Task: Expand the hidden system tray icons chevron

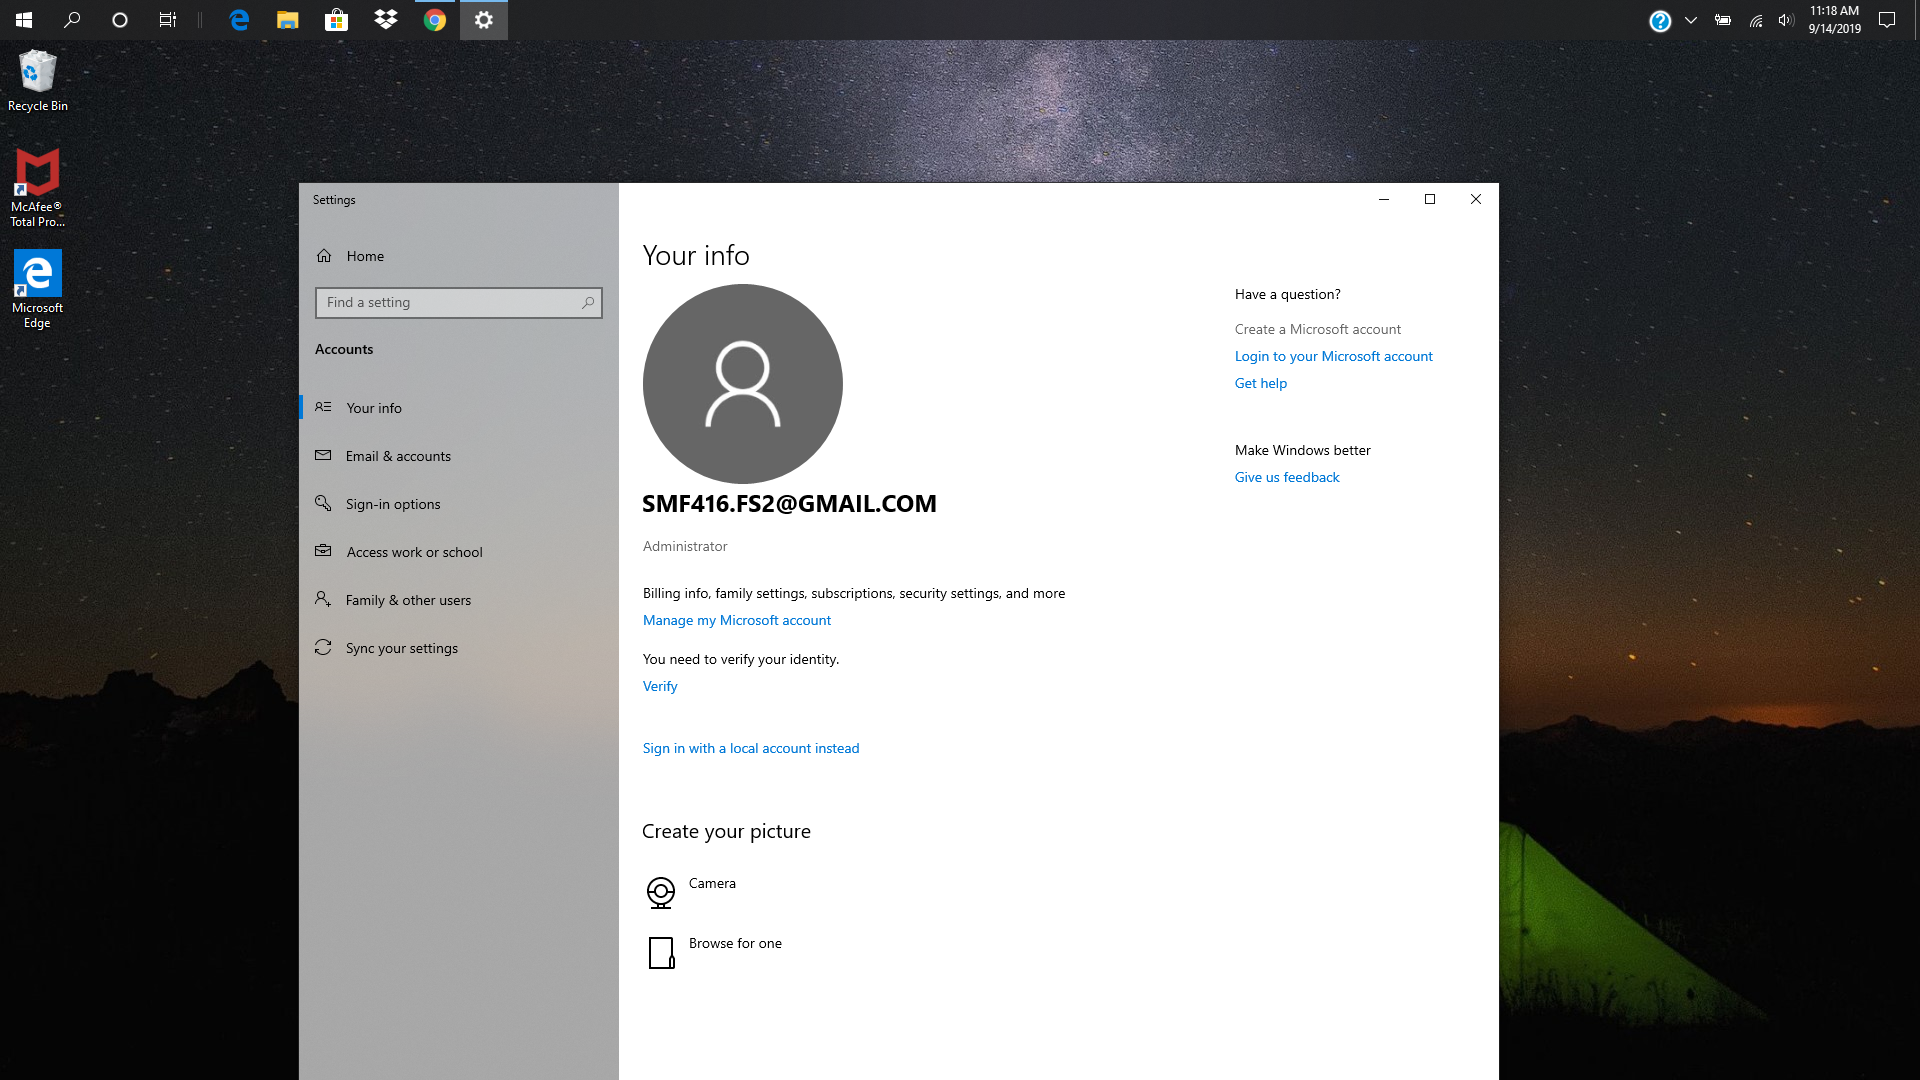Action: (1691, 20)
